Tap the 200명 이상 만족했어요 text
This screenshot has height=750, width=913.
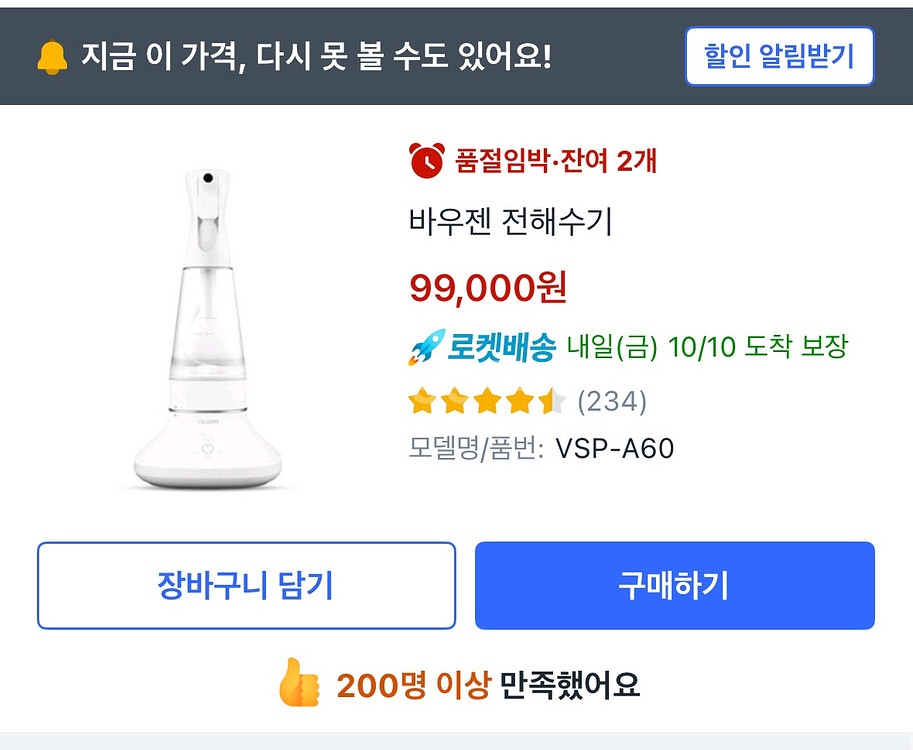pyautogui.click(x=488, y=685)
